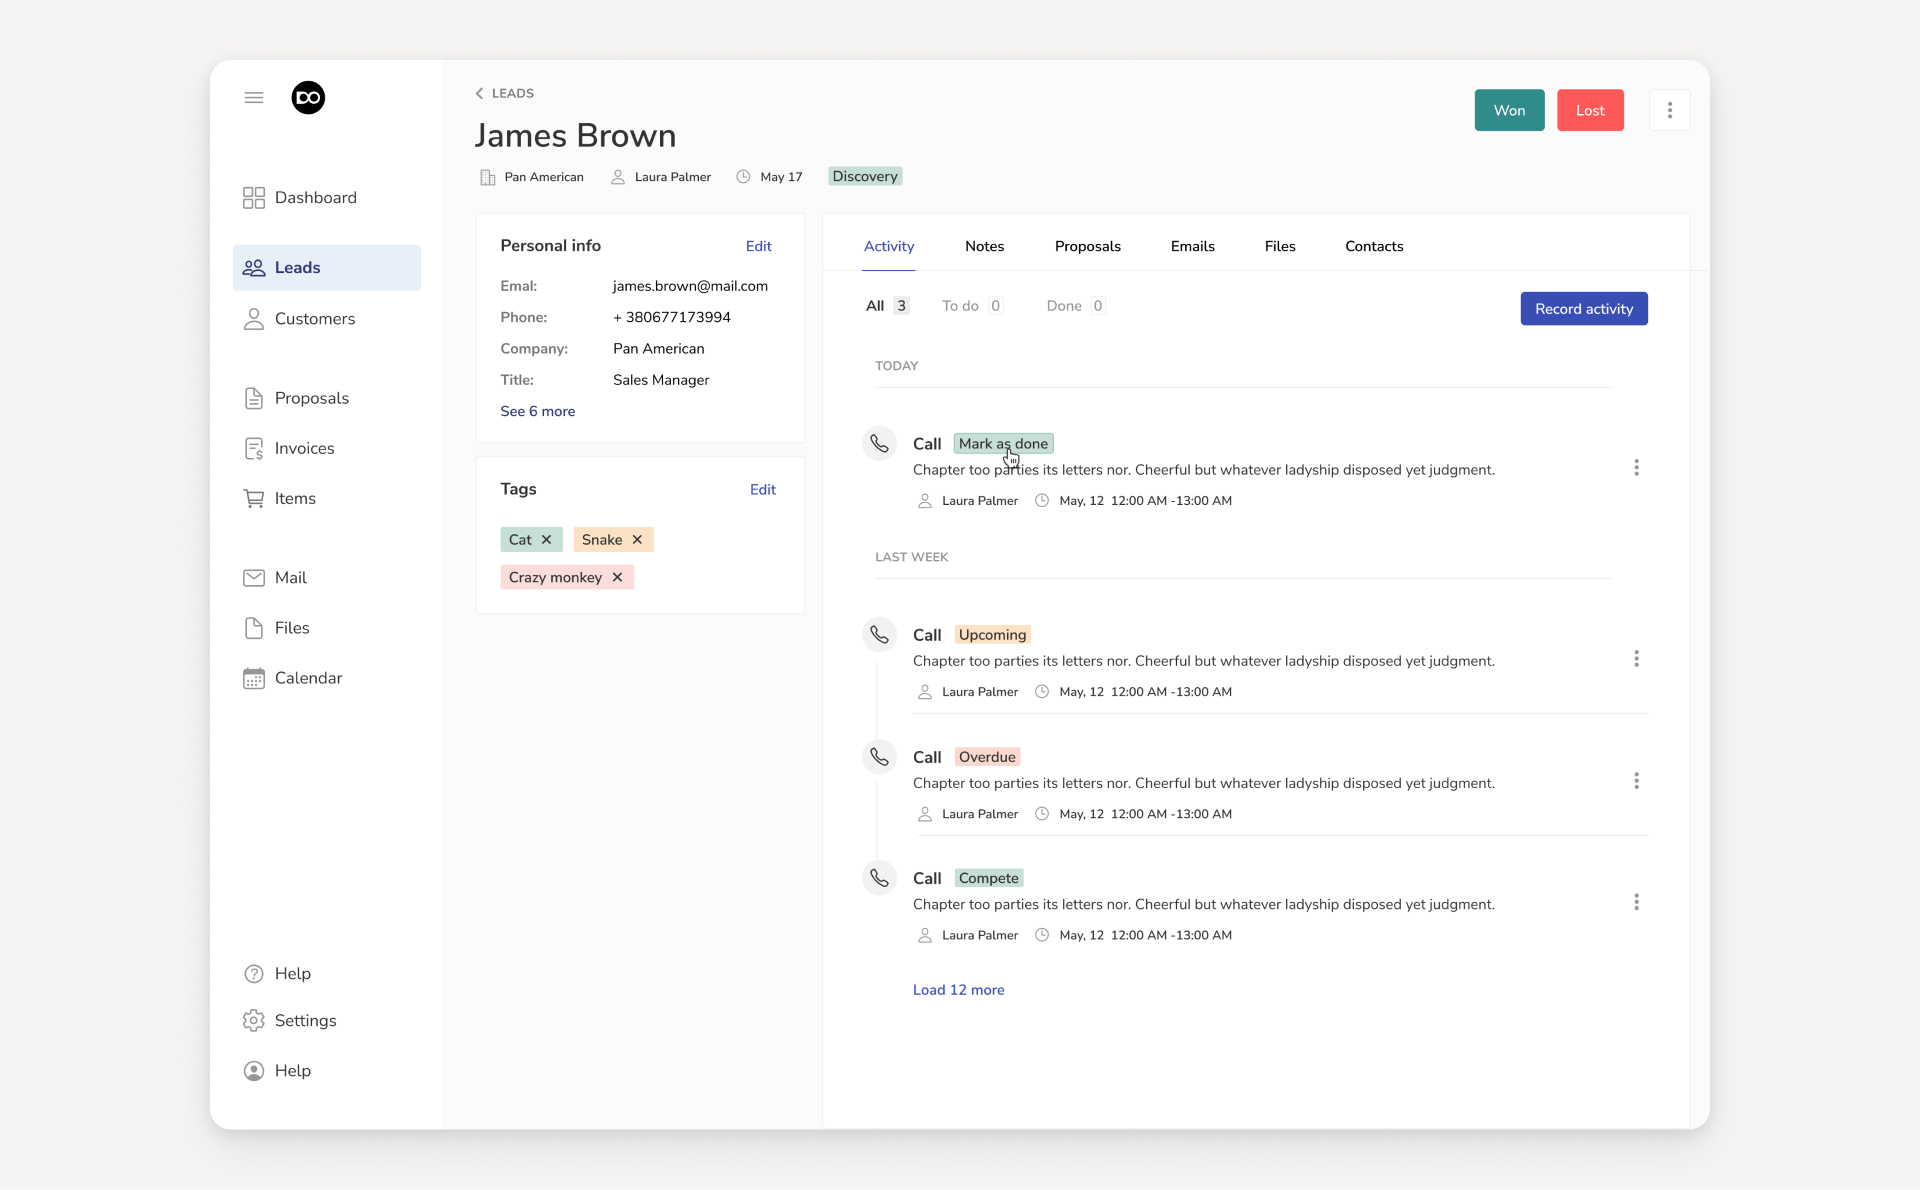Switch to the Proposals tab

click(x=1087, y=247)
